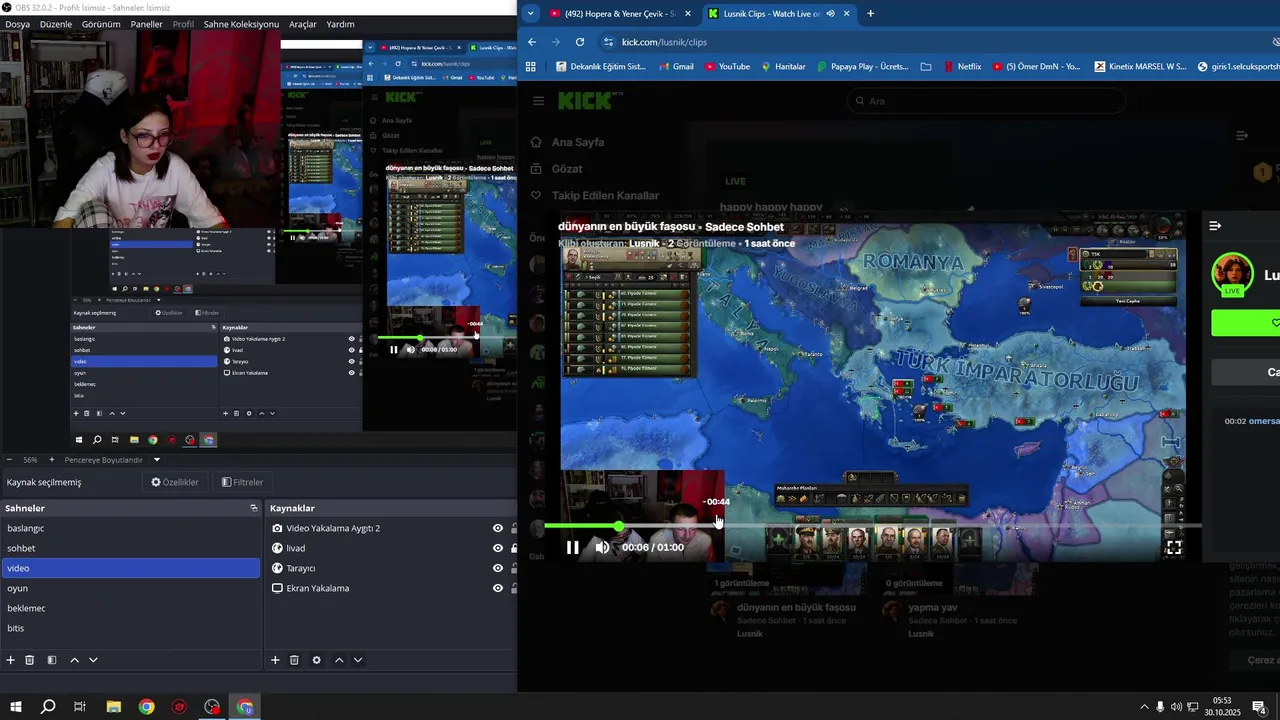Open the Kick hamburger sidebar menu
The width and height of the screenshot is (1280, 720).
(539, 101)
